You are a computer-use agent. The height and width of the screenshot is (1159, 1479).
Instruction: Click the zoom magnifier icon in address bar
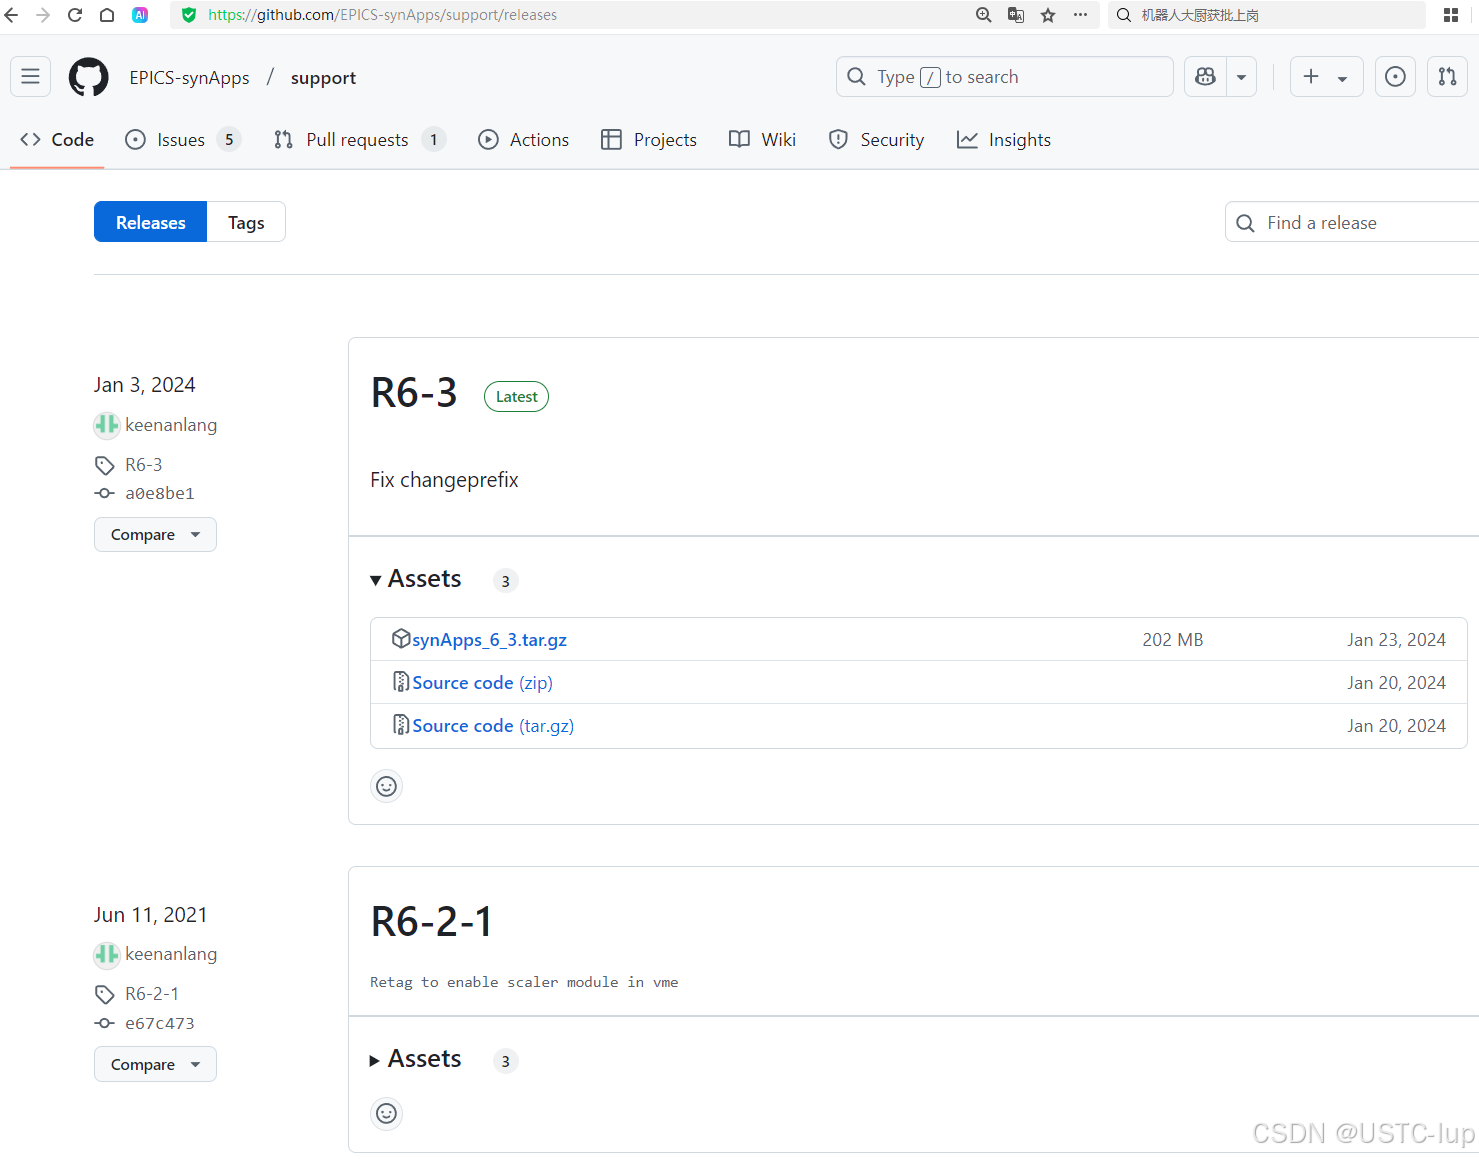984,15
